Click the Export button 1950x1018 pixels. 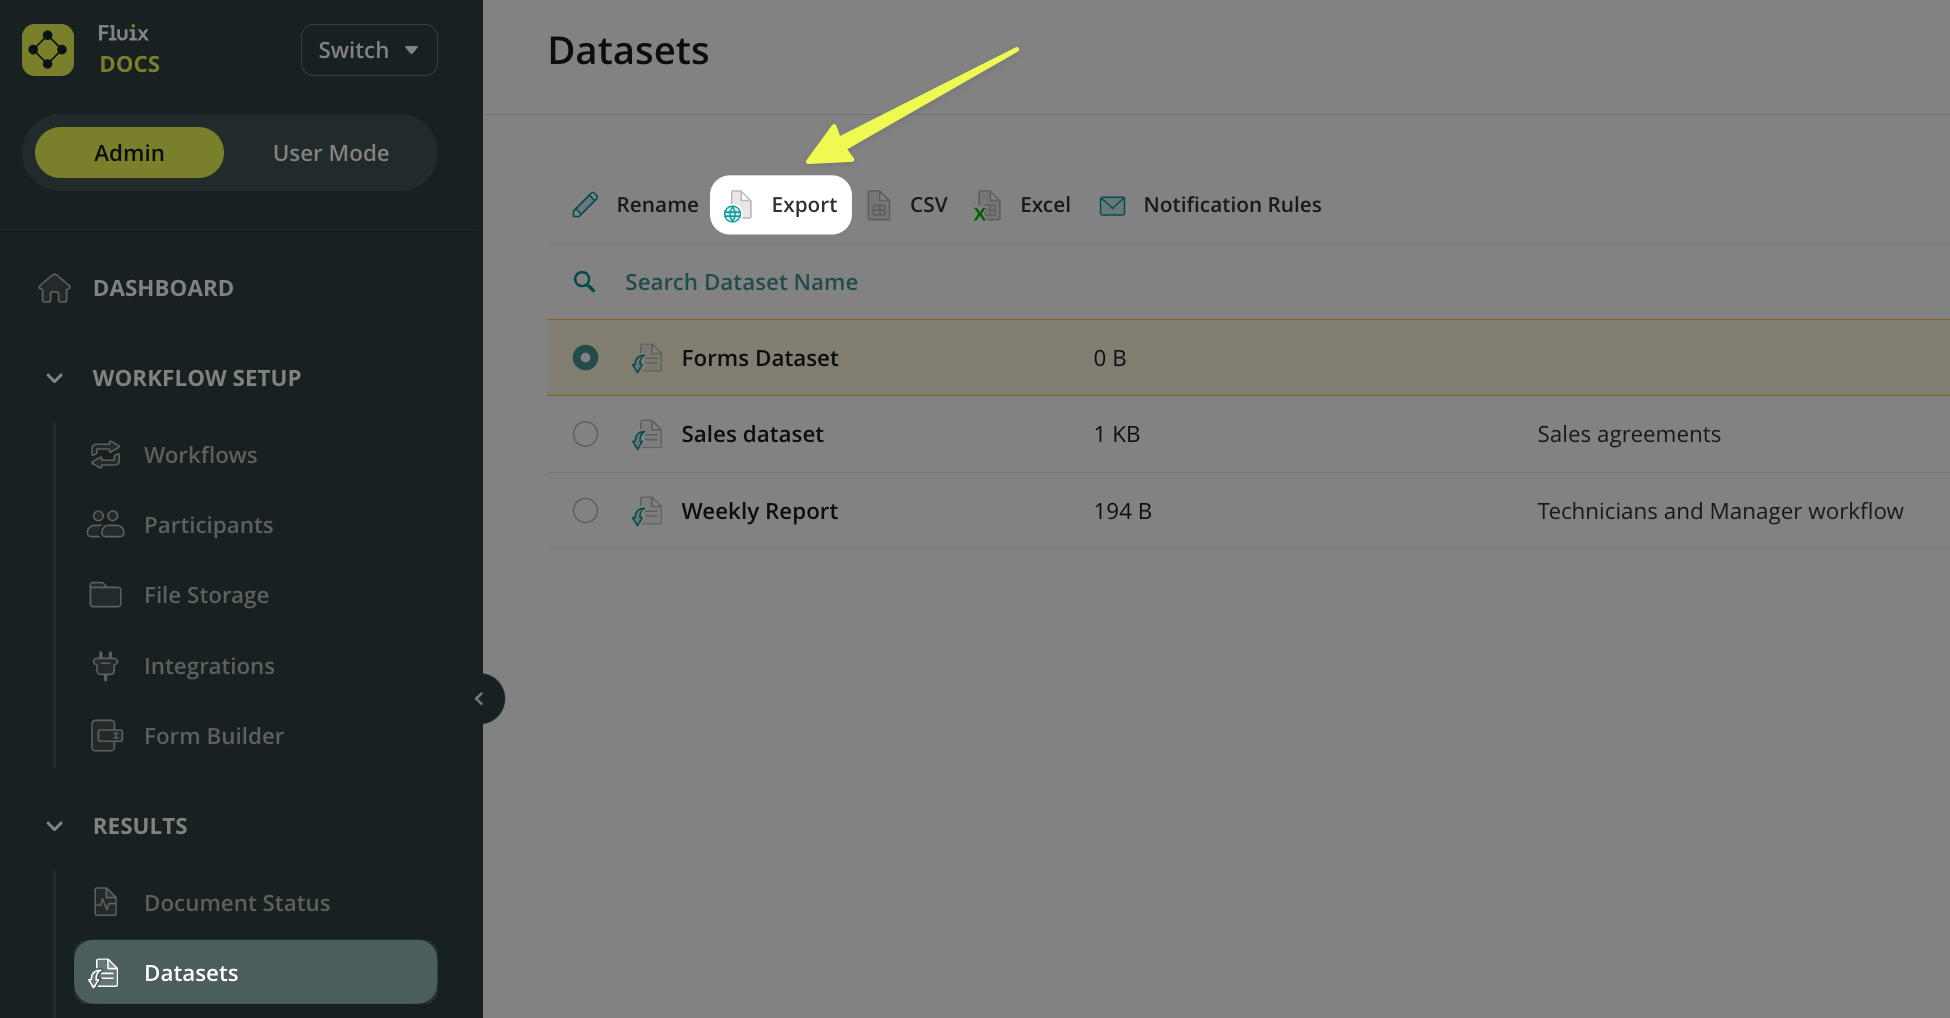click(x=781, y=205)
